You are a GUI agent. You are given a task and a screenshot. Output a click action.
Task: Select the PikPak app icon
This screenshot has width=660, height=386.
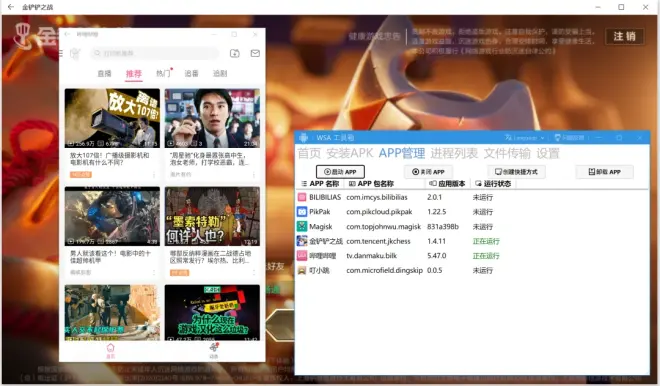tap(302, 212)
